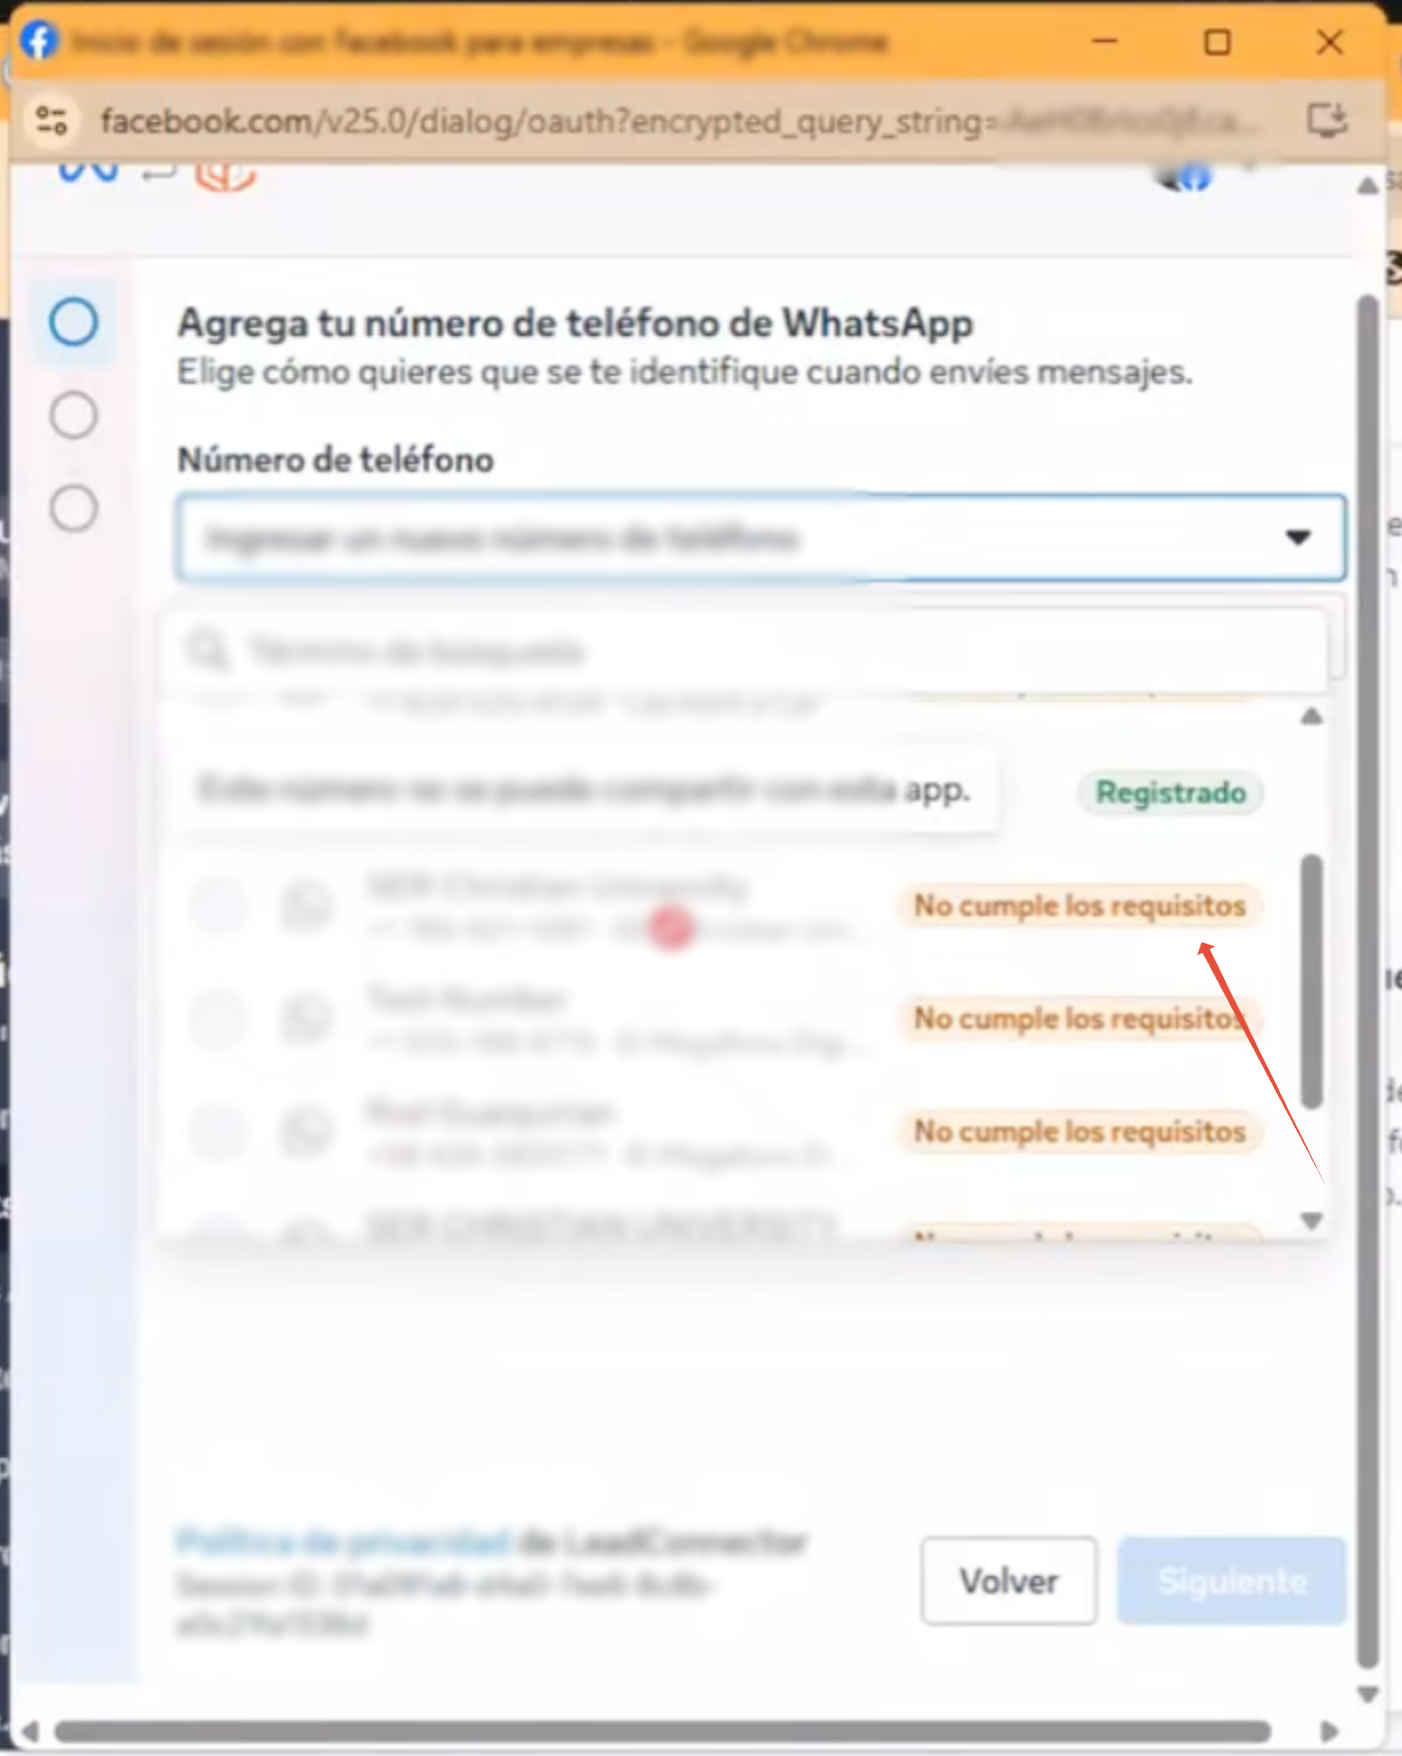Viewport: 1402px width, 1756px height.
Task: Select radio button for third ineligible number
Action: [x=219, y=1131]
